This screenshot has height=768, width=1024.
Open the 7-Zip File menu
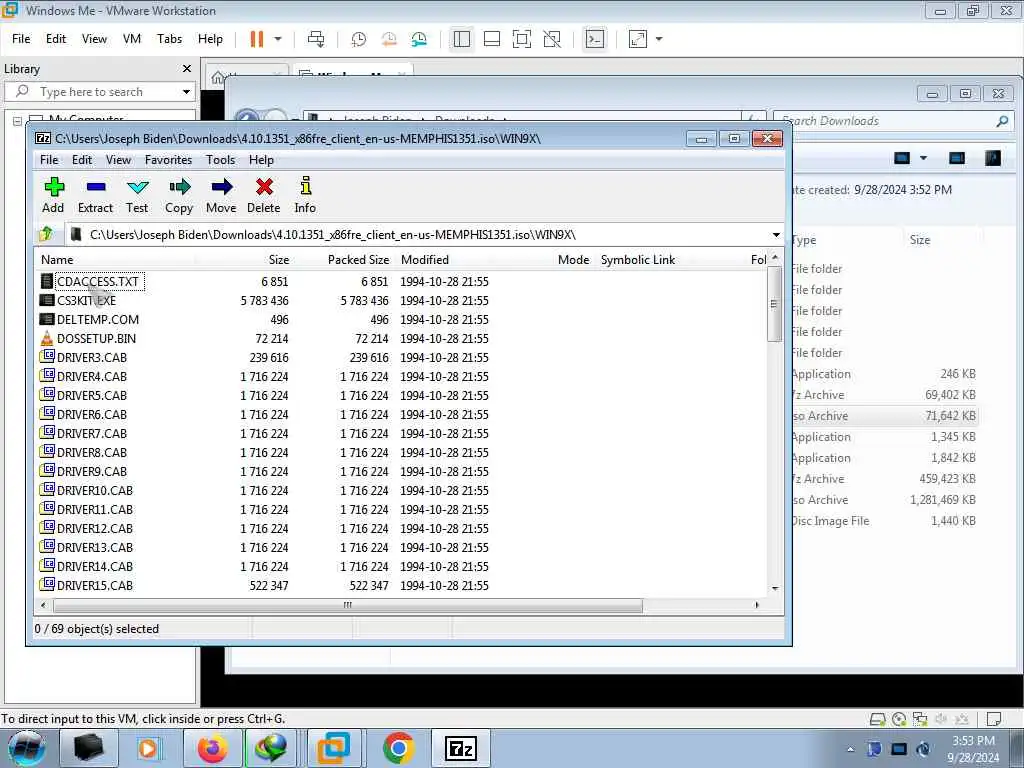click(x=49, y=160)
